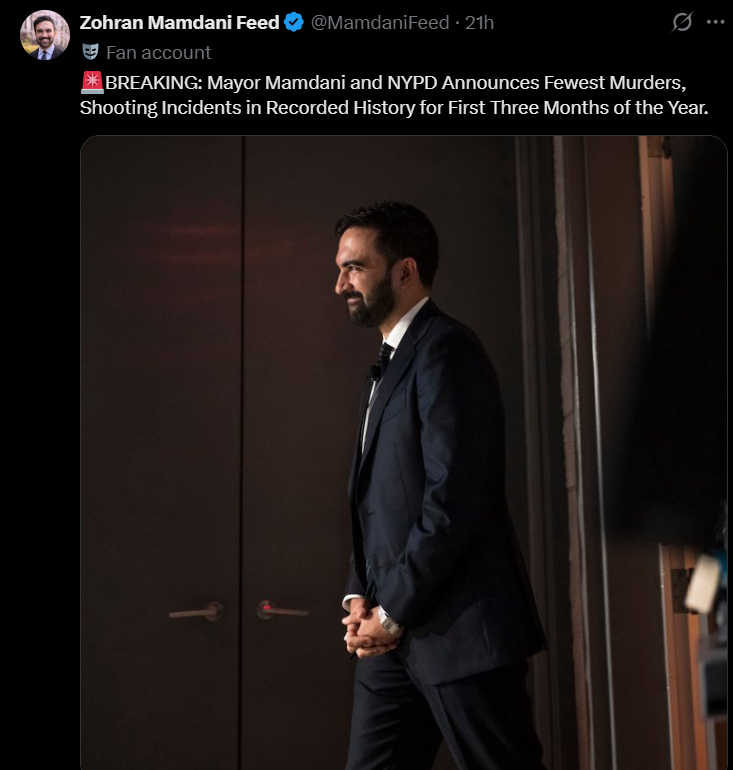Open the post via 21h timestamp
This screenshot has height=770, width=733.
click(x=479, y=23)
